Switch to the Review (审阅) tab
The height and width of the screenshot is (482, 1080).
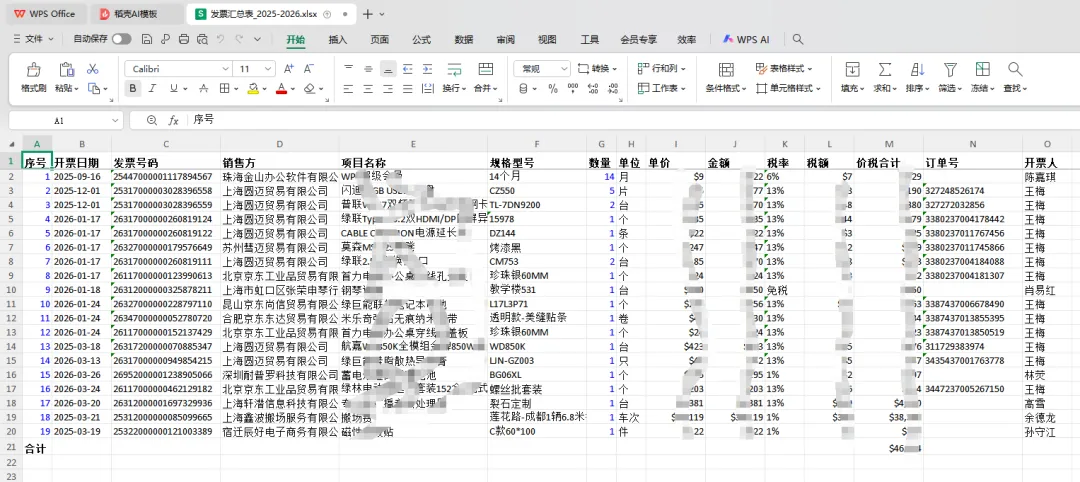click(x=506, y=39)
